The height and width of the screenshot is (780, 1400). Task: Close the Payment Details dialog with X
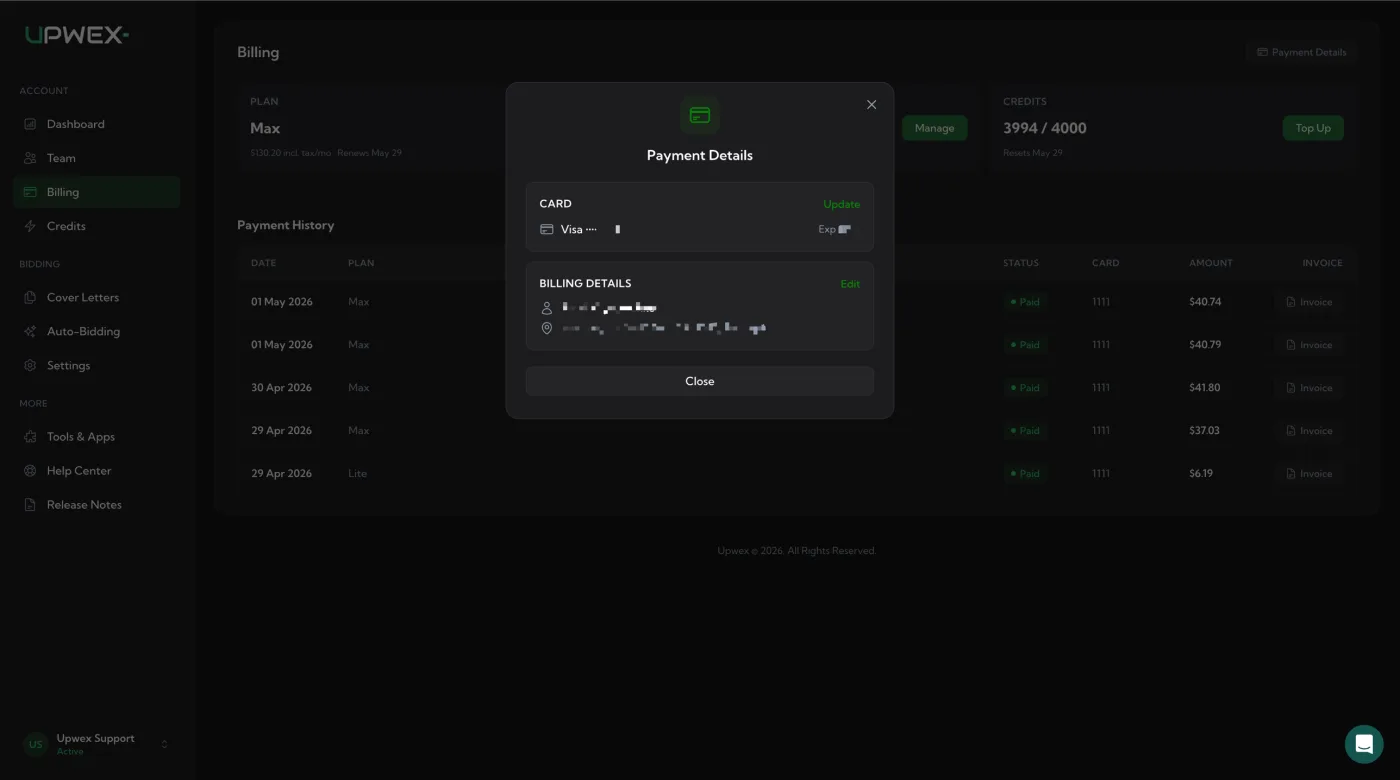tap(871, 105)
